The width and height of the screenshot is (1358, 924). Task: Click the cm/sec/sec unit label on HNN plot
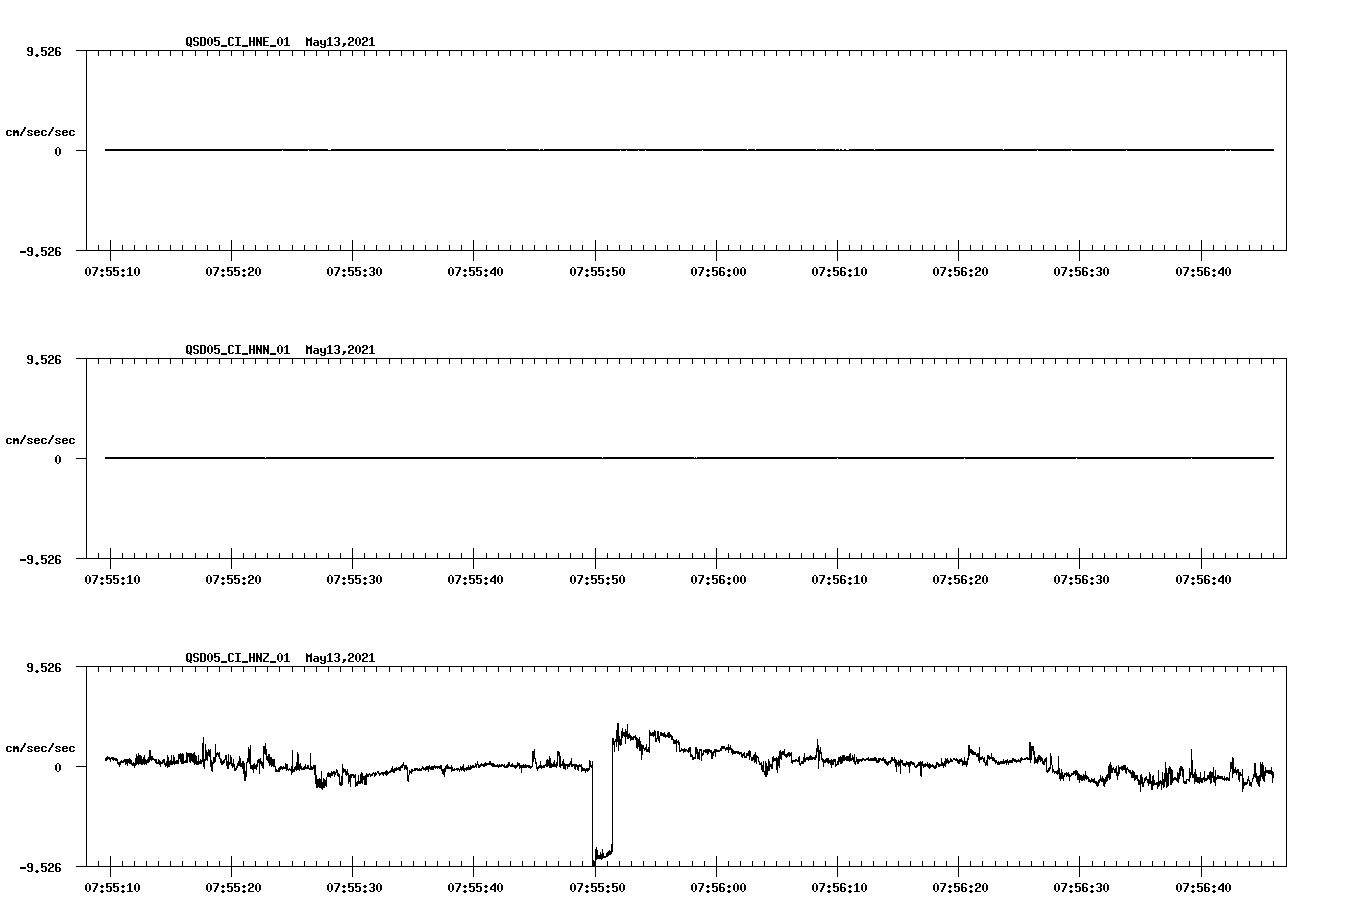(41, 439)
